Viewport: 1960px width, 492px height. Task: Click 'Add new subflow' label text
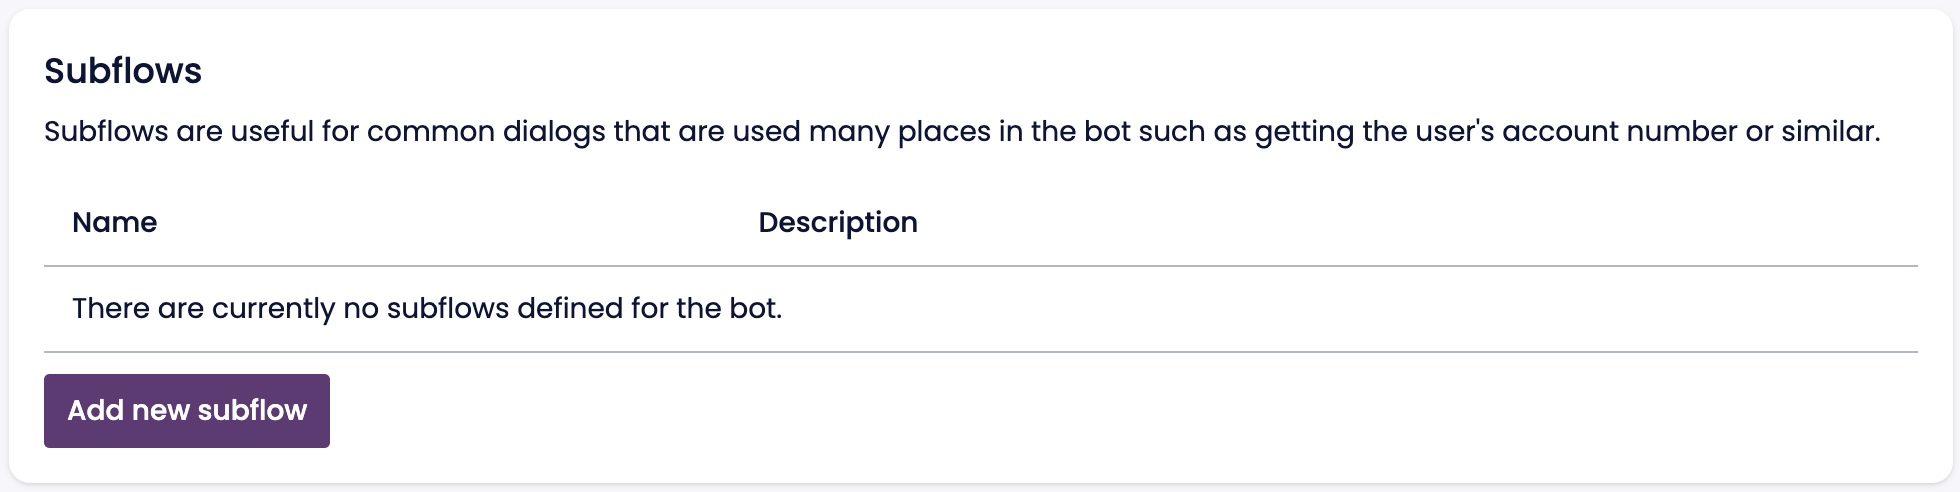click(x=187, y=411)
